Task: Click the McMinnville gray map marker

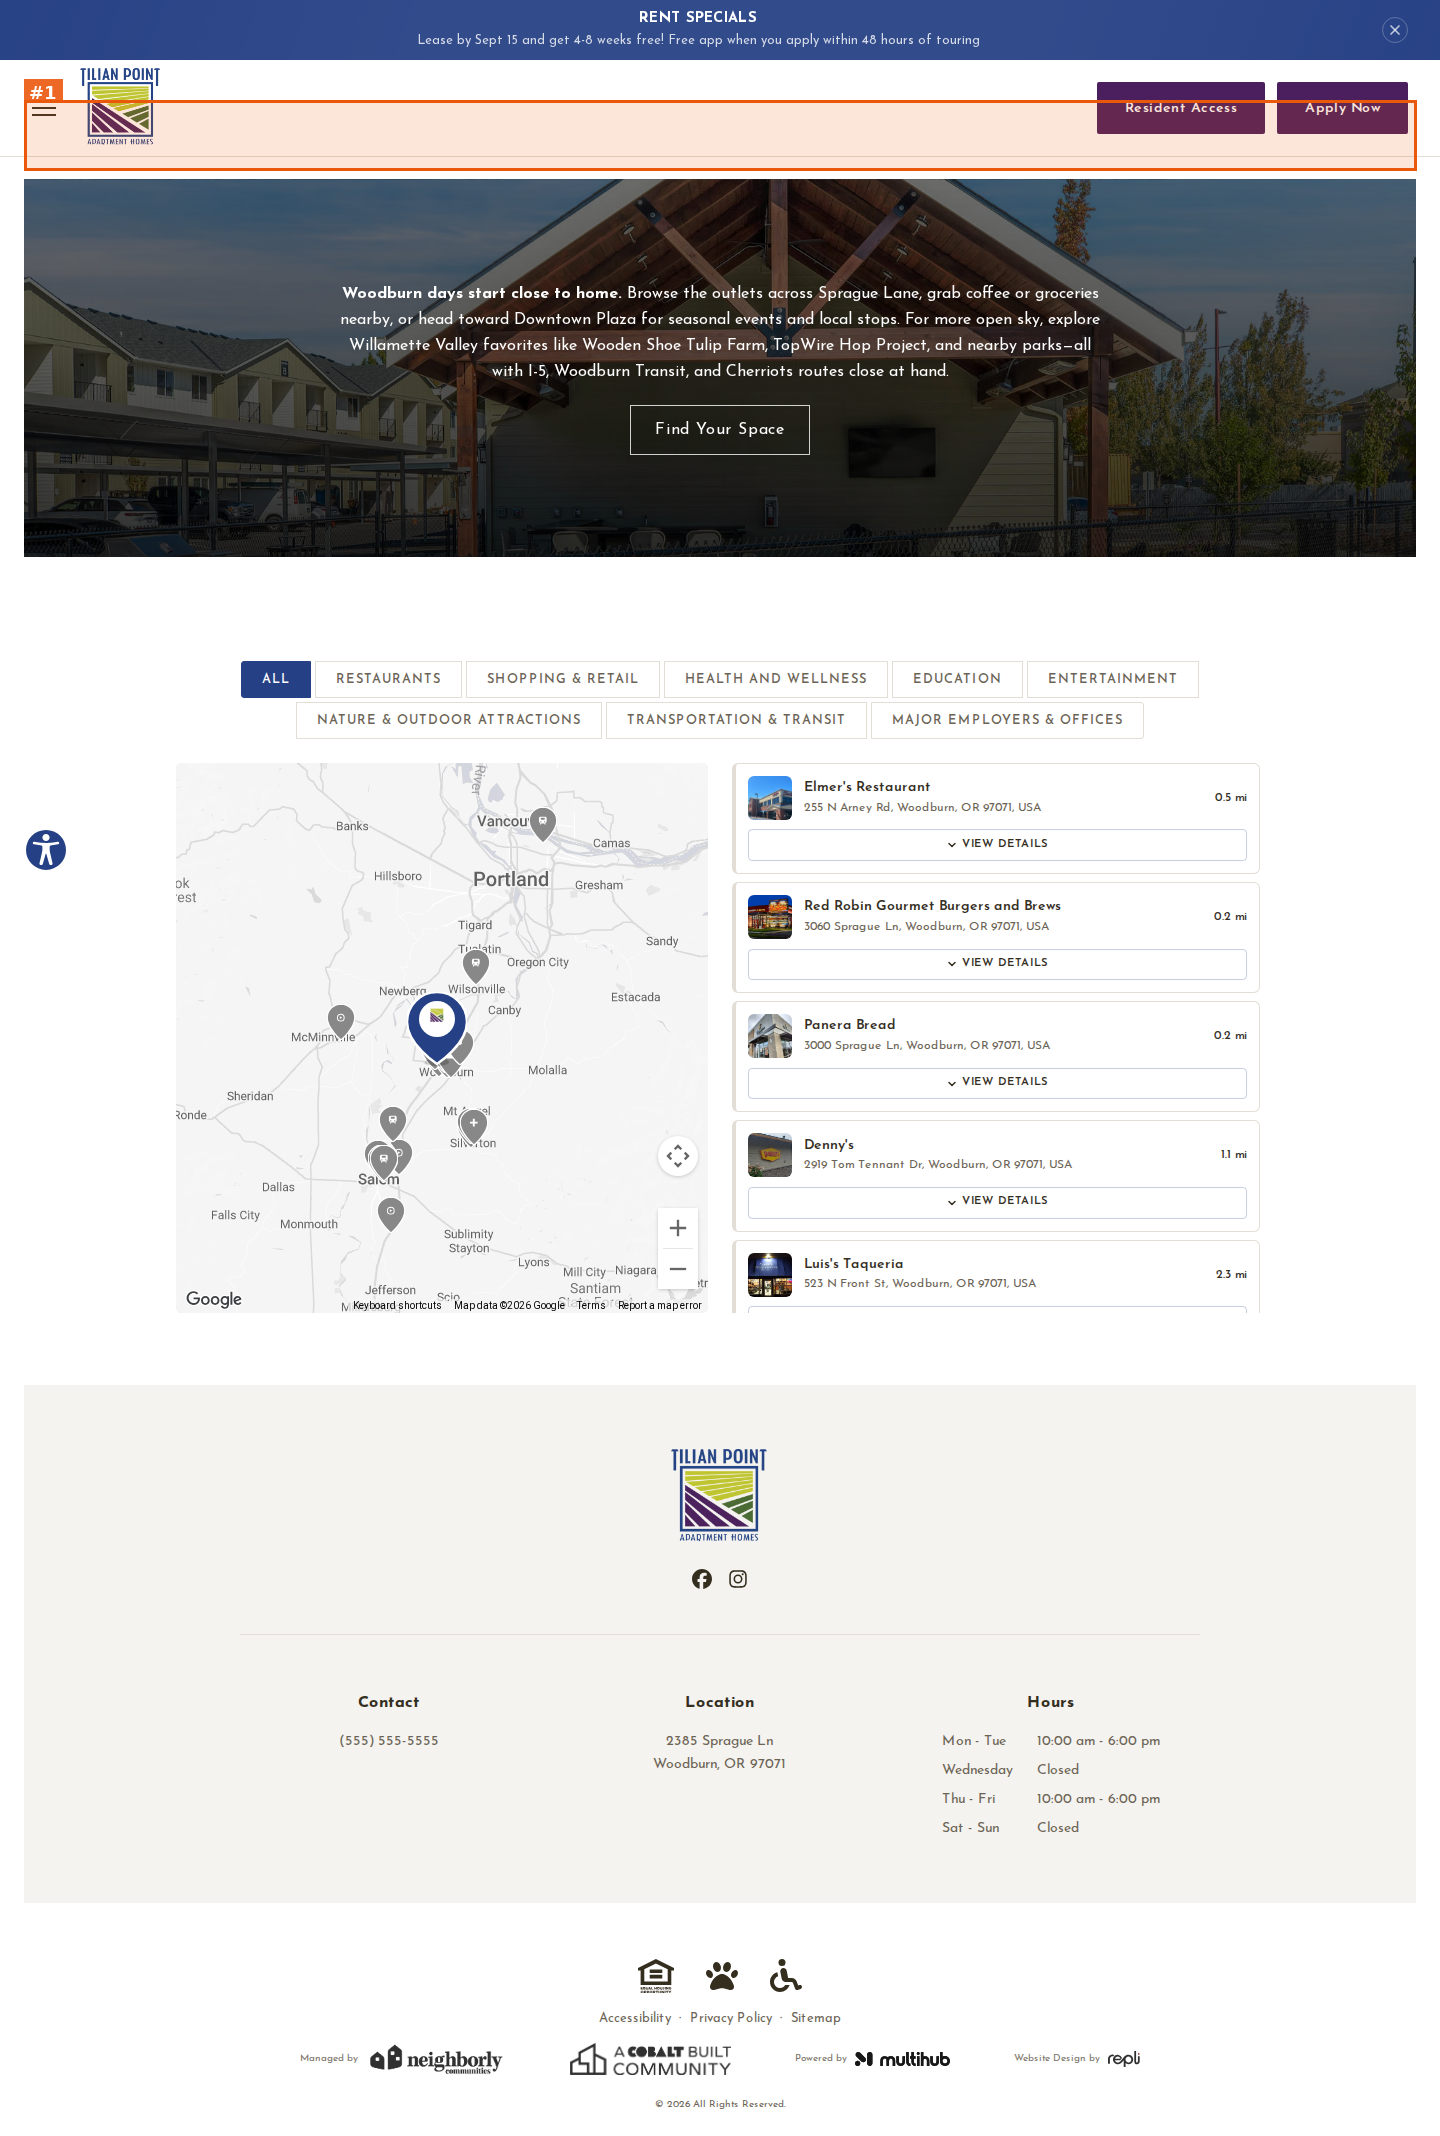Action: [x=341, y=1022]
